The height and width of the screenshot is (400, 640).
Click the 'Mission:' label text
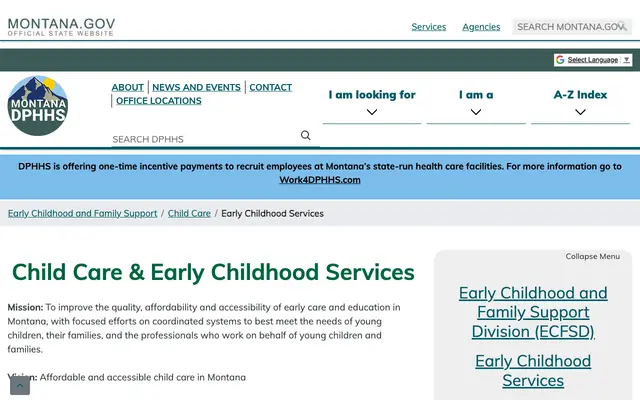click(x=25, y=307)
